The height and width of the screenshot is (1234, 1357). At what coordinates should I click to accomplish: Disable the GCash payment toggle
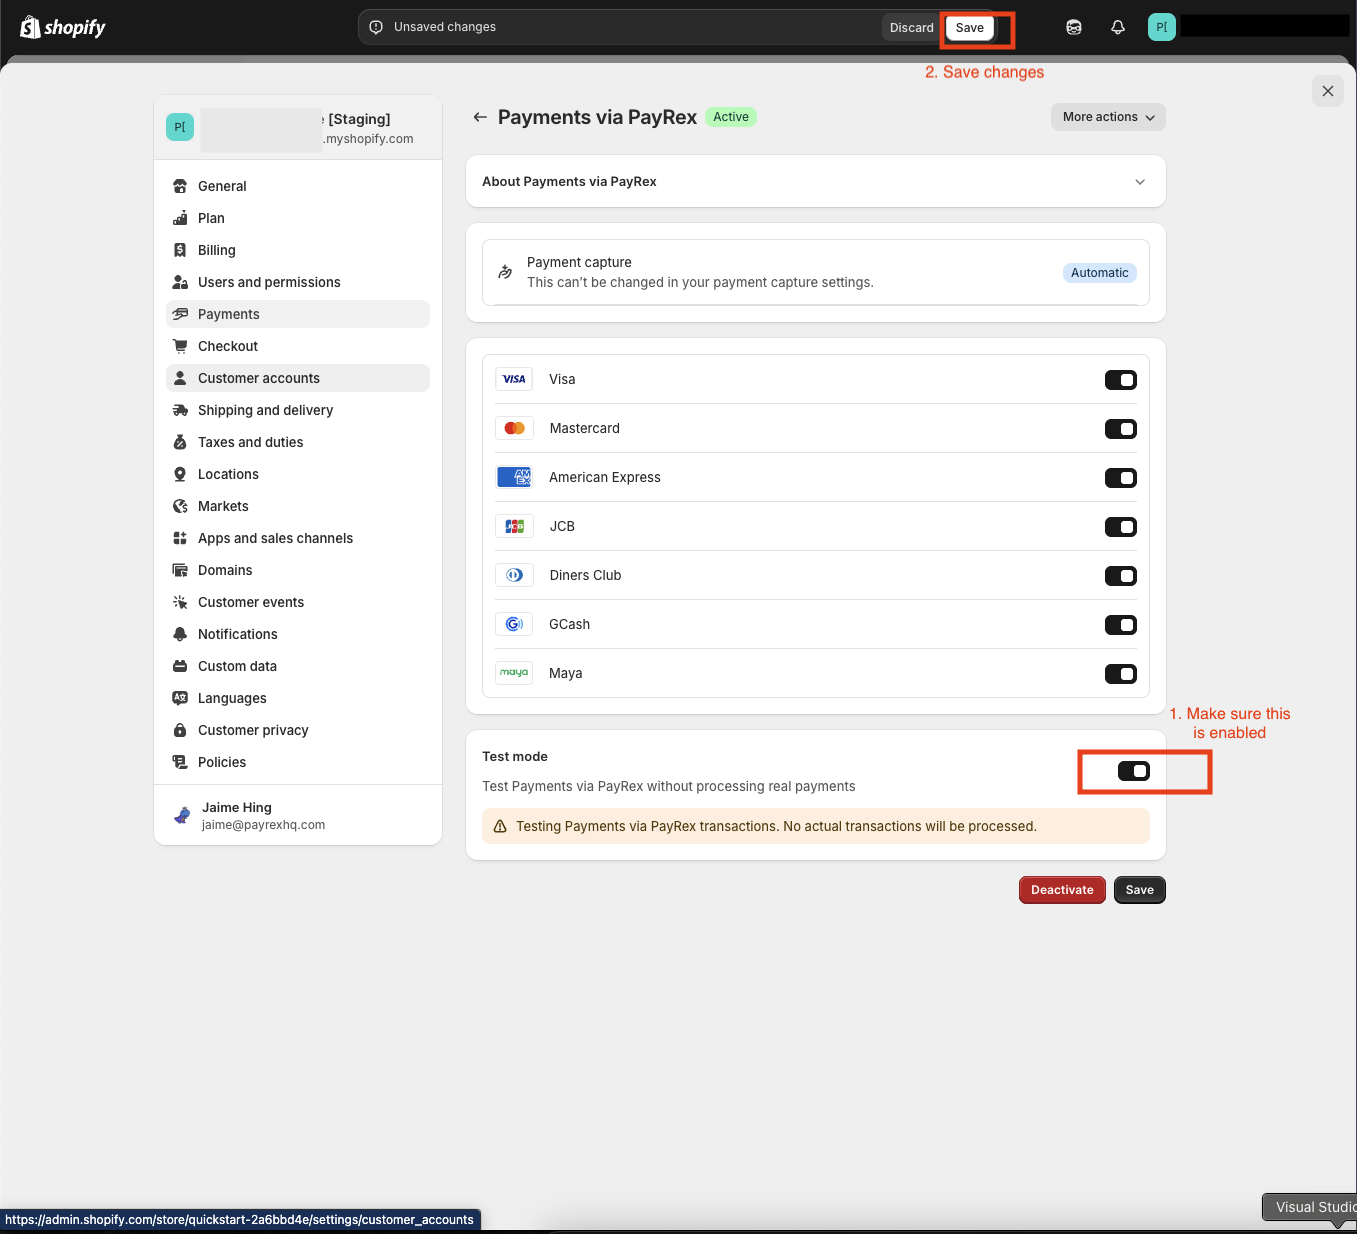coord(1120,624)
